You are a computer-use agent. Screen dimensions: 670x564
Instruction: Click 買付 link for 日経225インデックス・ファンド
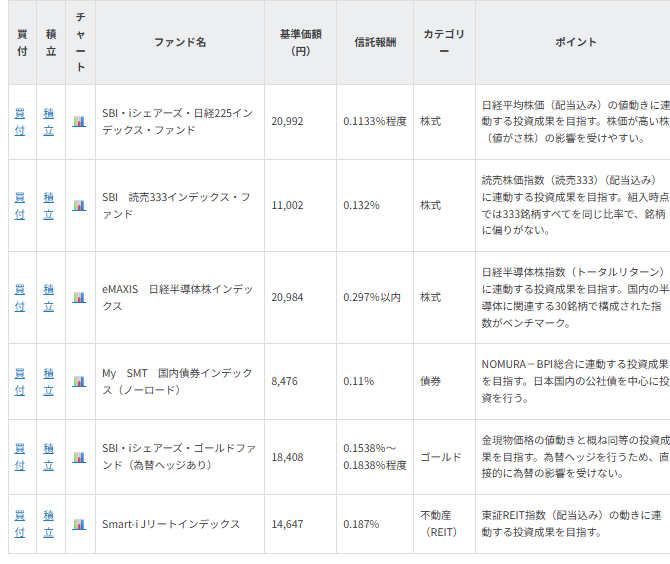click(20, 122)
